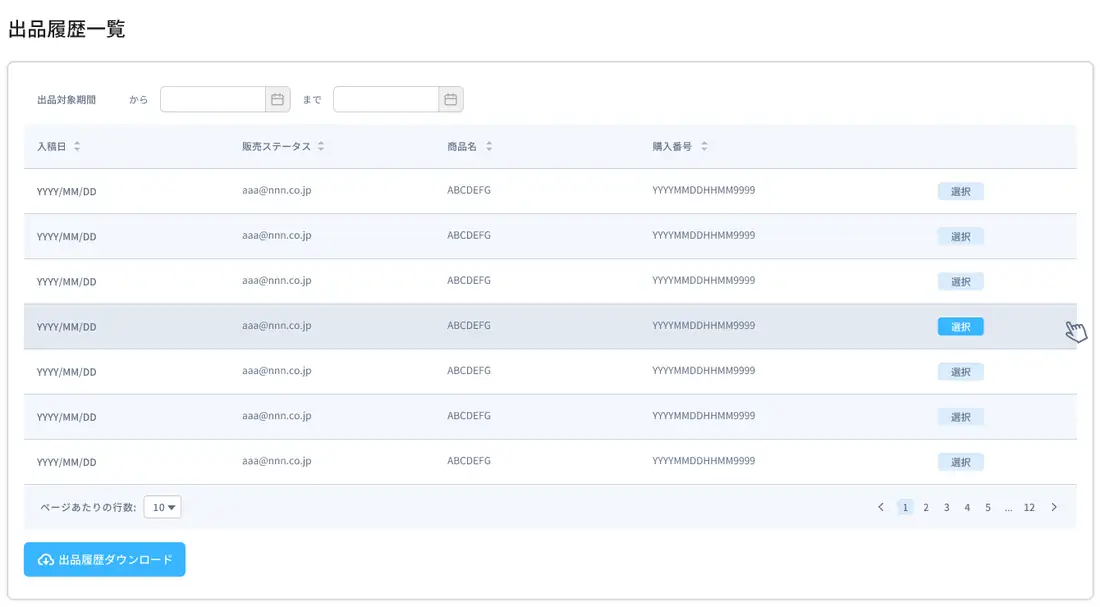Click the ページあたりの行数 label

(88, 507)
